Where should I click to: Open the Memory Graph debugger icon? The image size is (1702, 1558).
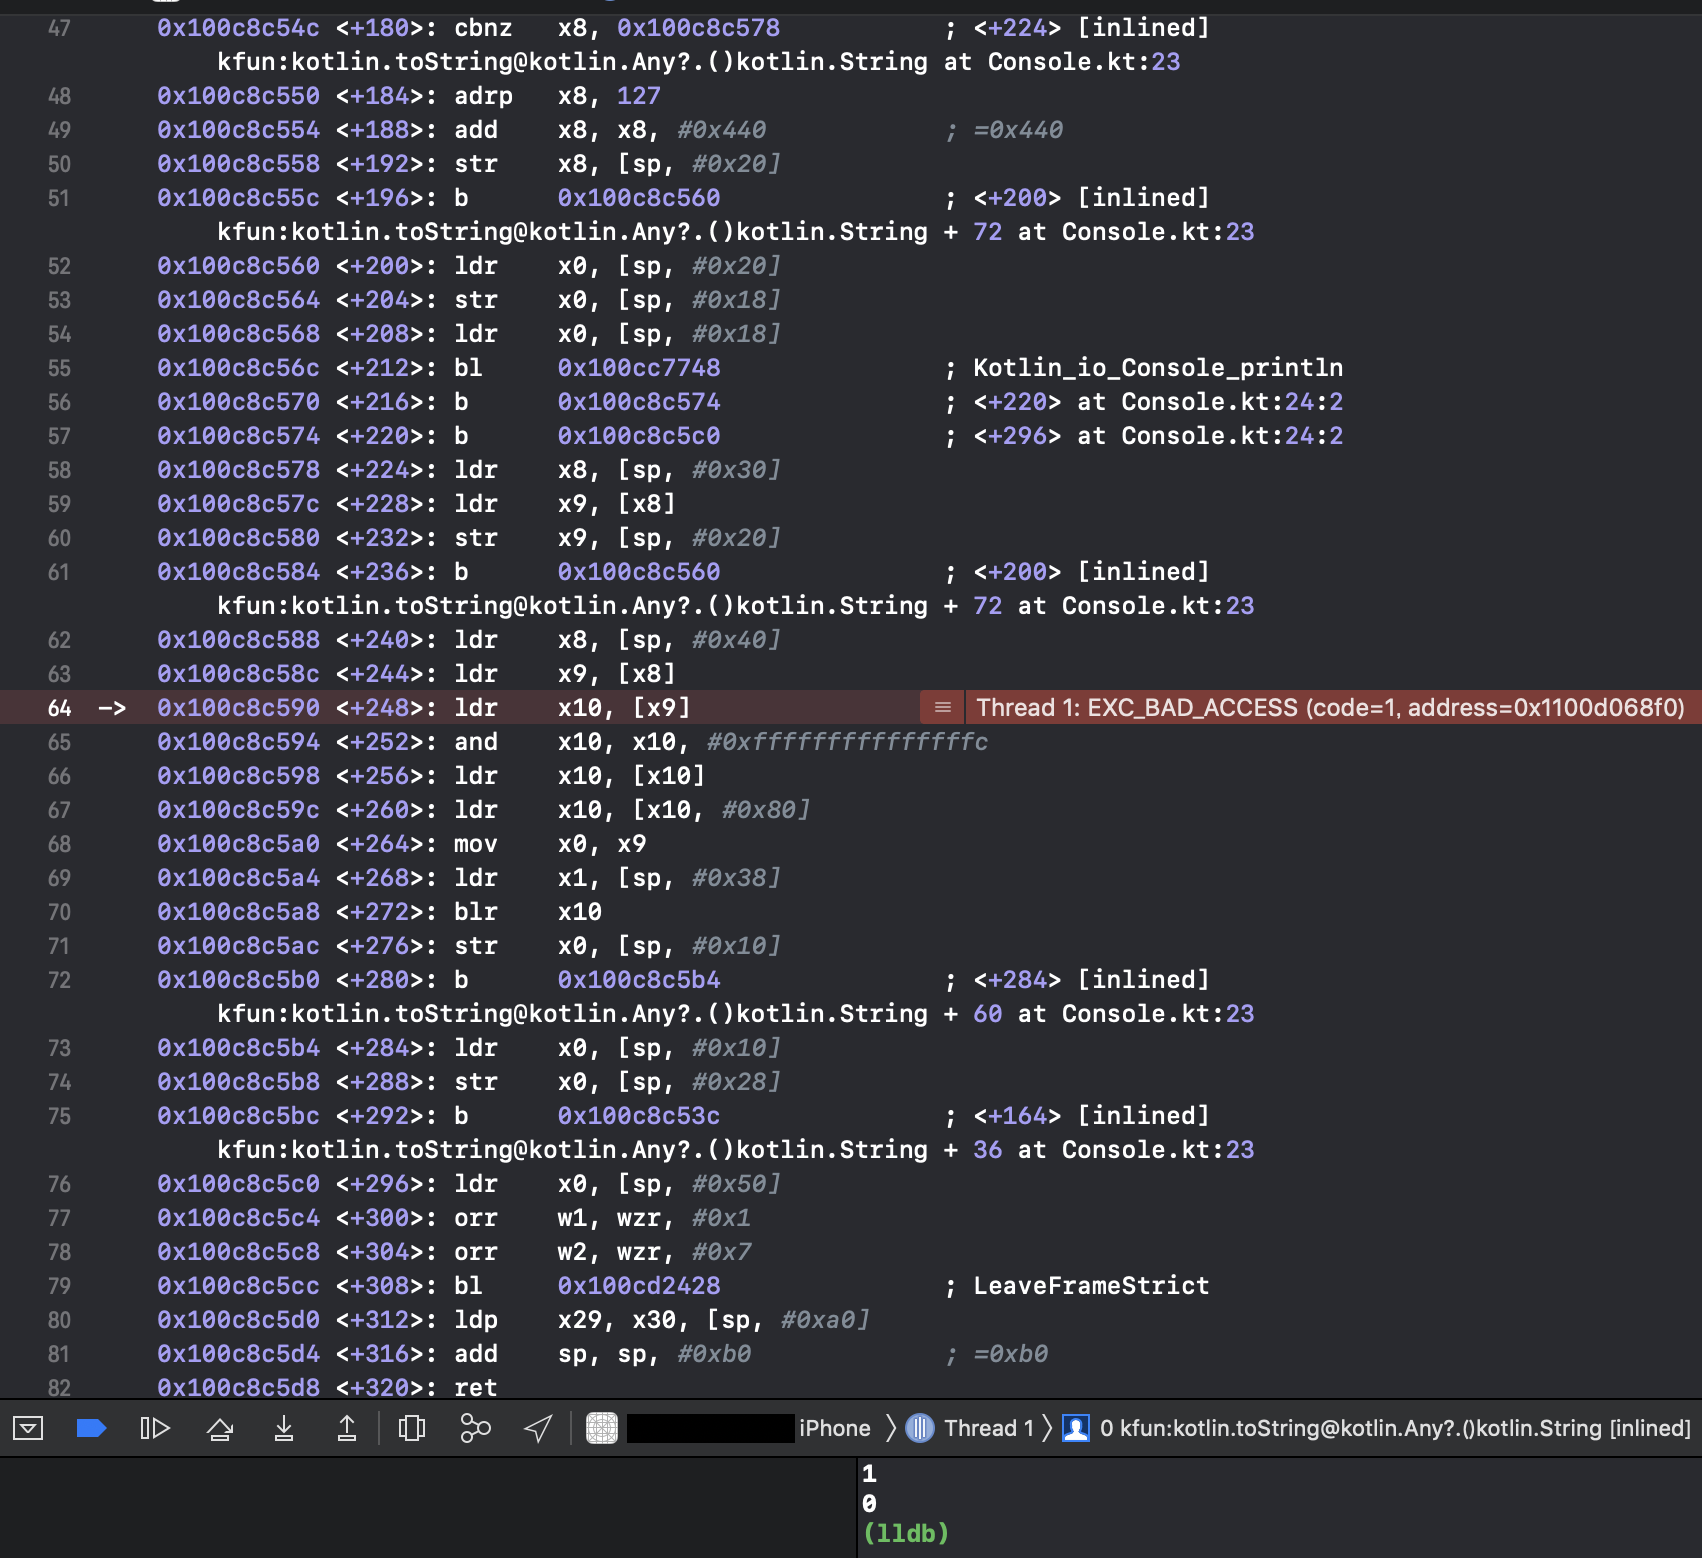(474, 1428)
